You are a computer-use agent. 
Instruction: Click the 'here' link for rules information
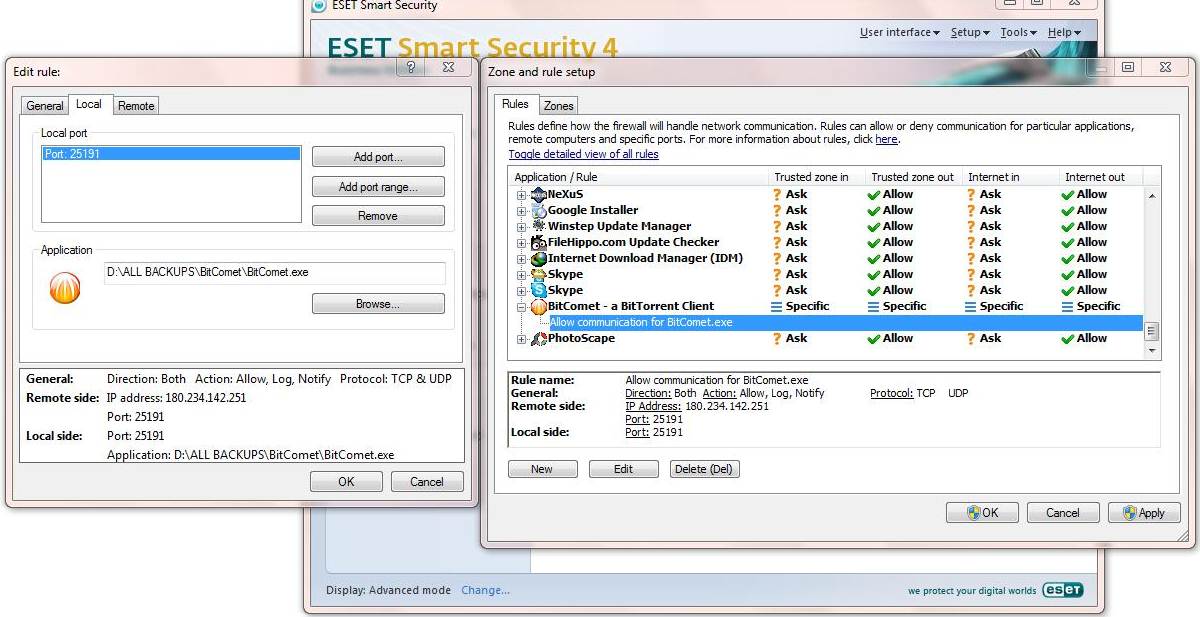887,140
